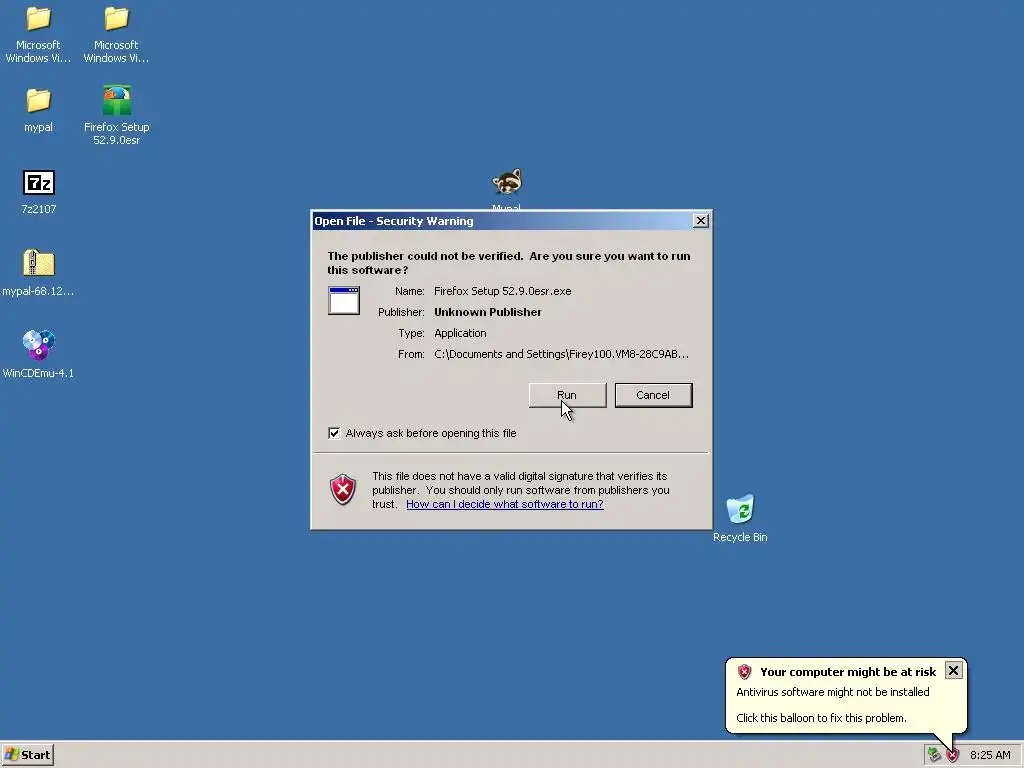This screenshot has height=768, width=1024.
Task: Select the mypal folder icon
Action: pos(38,101)
